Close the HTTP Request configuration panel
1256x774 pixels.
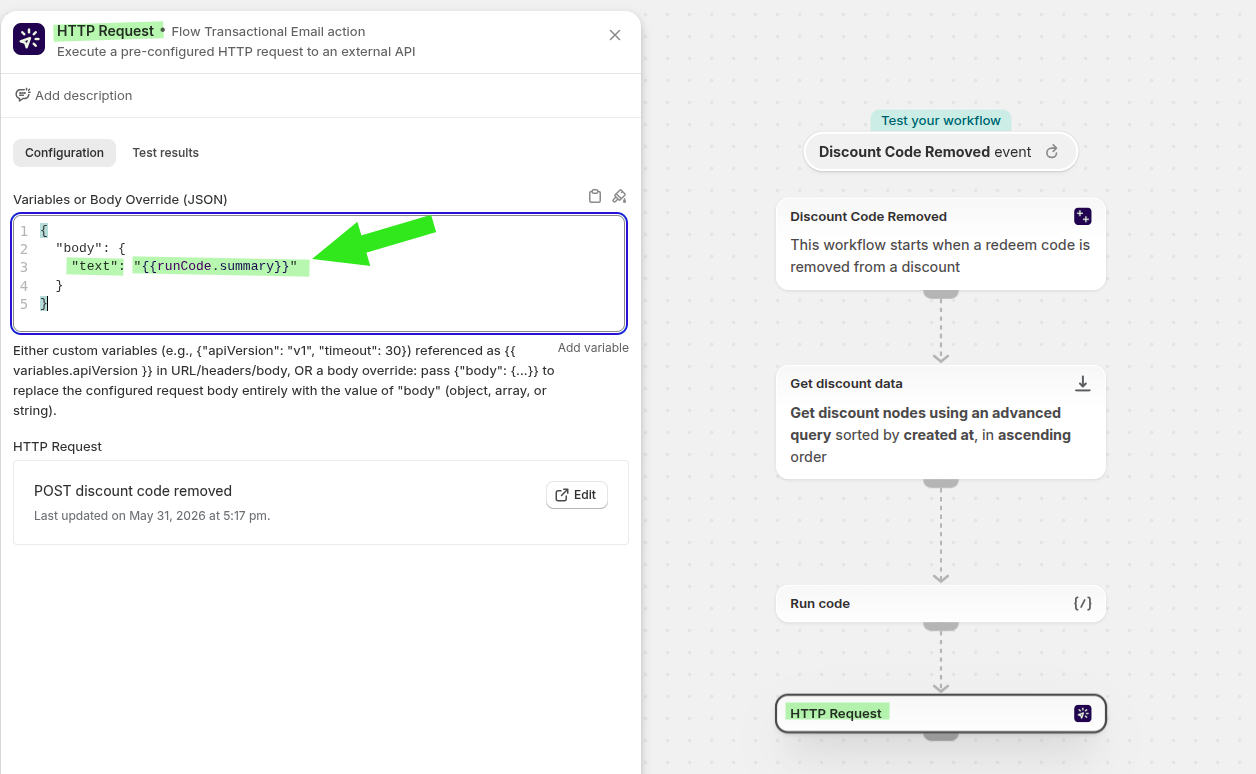coord(615,35)
